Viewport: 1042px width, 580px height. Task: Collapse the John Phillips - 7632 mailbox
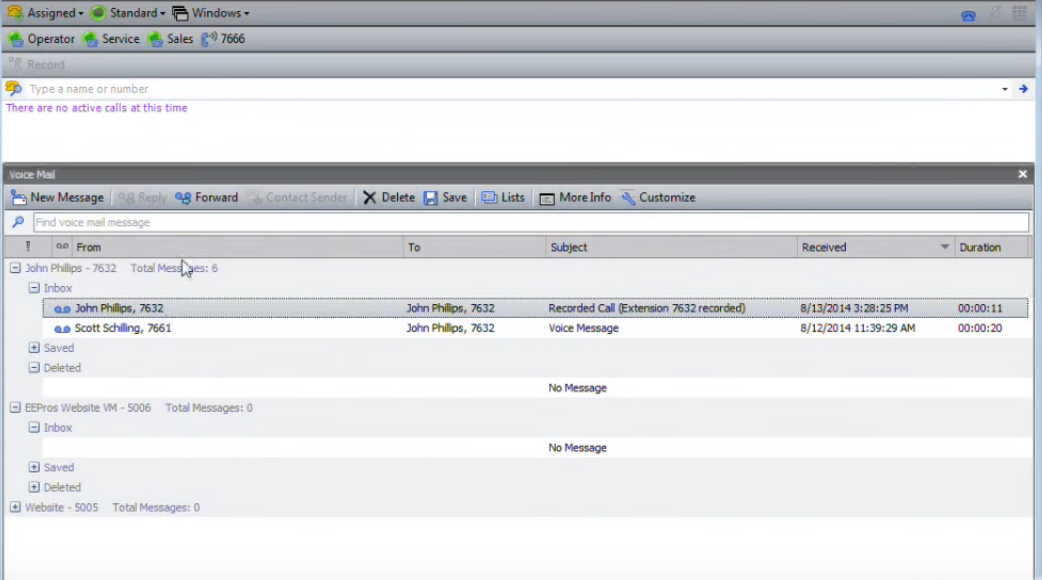[x=15, y=268]
